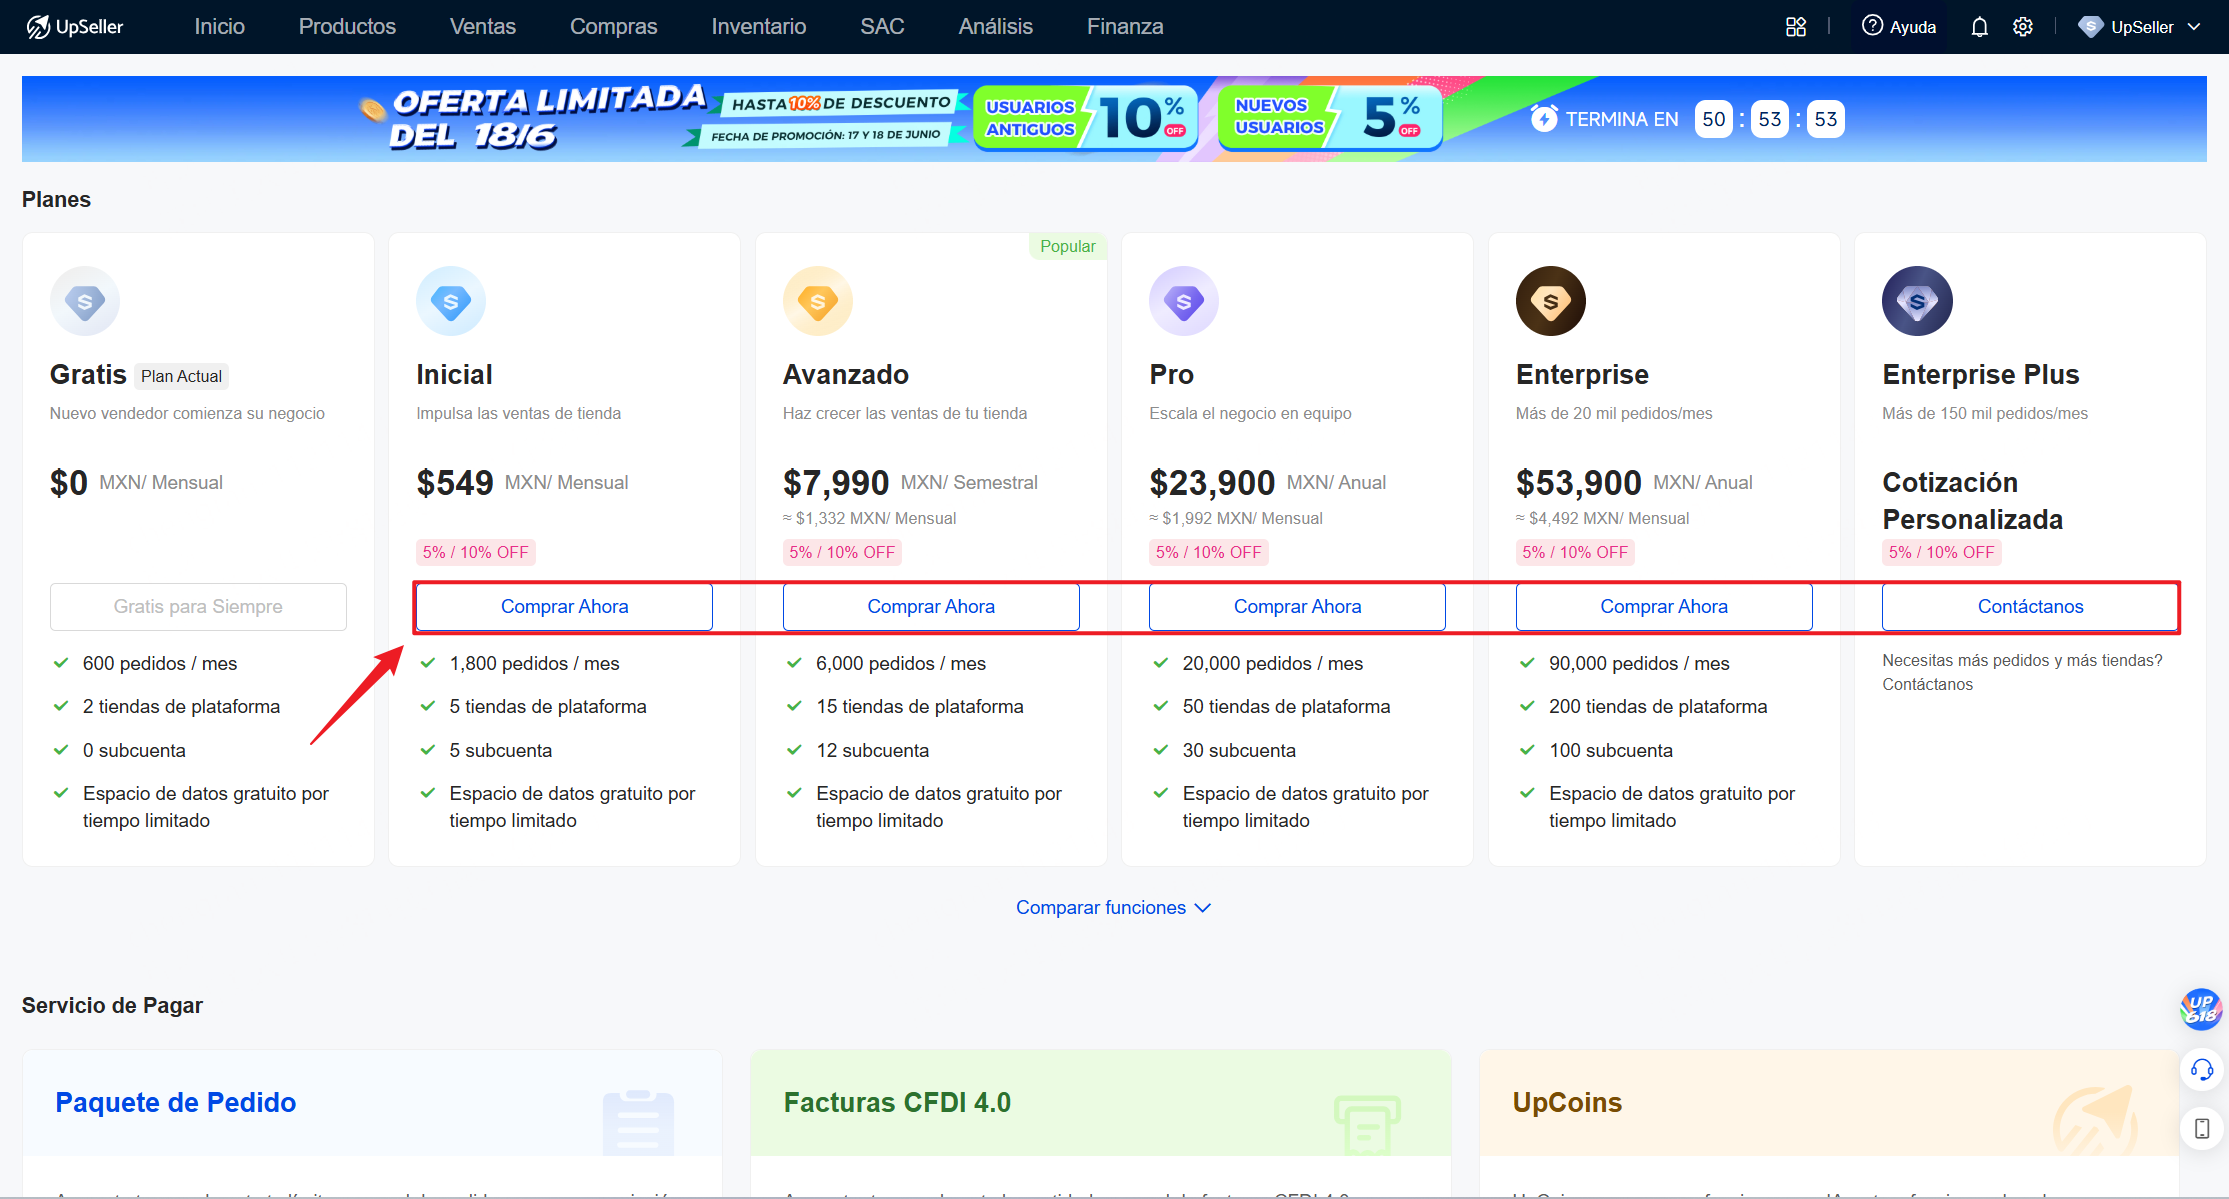Click the rocket icon in UpCoins card
The image size is (2229, 1199).
[2095, 1120]
